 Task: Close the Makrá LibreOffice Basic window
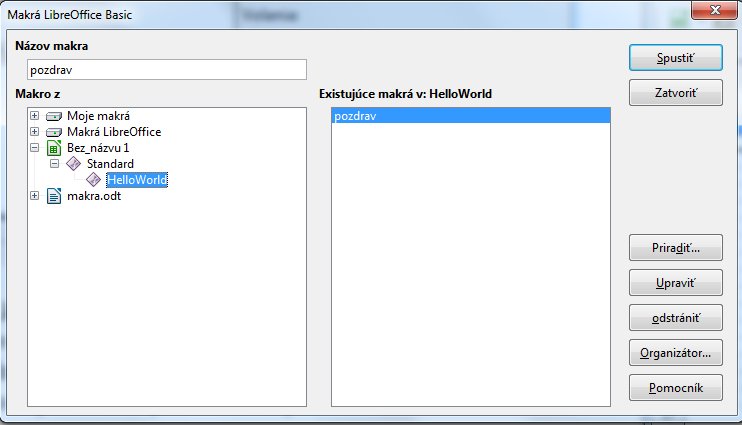715,10
